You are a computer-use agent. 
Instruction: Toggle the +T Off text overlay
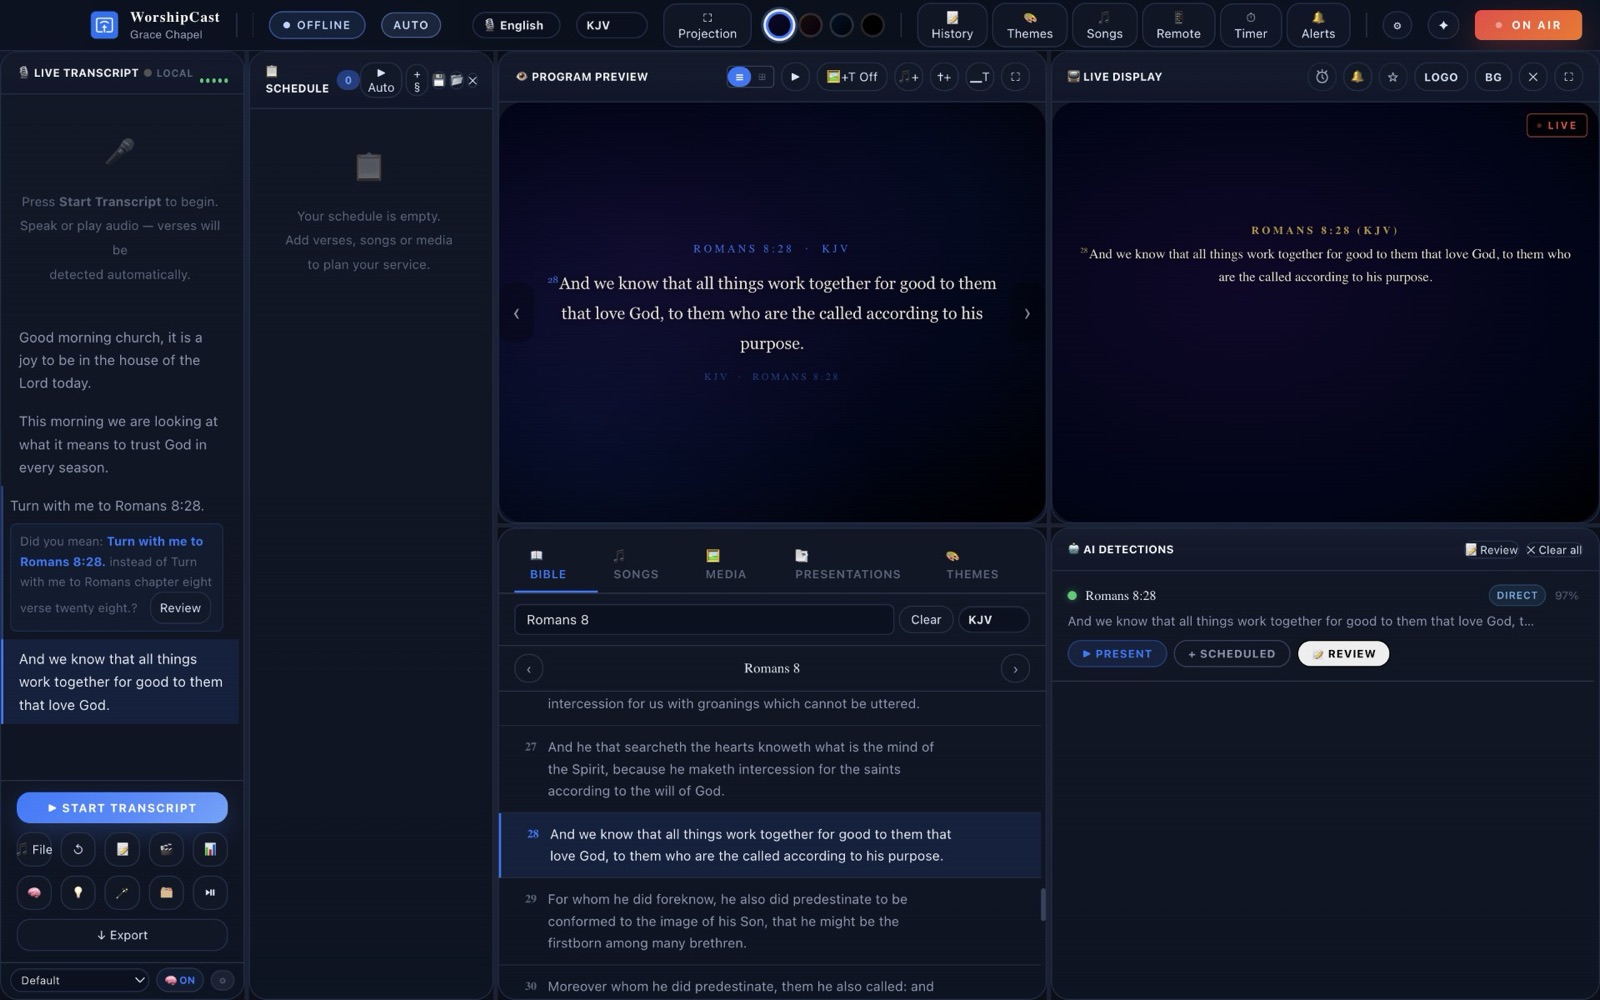point(852,77)
